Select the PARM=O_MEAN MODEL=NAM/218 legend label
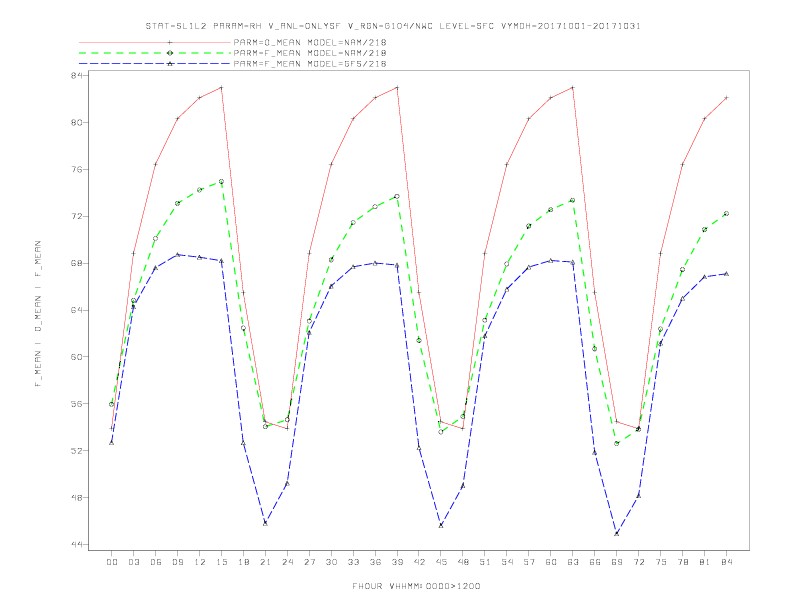 tap(310, 42)
